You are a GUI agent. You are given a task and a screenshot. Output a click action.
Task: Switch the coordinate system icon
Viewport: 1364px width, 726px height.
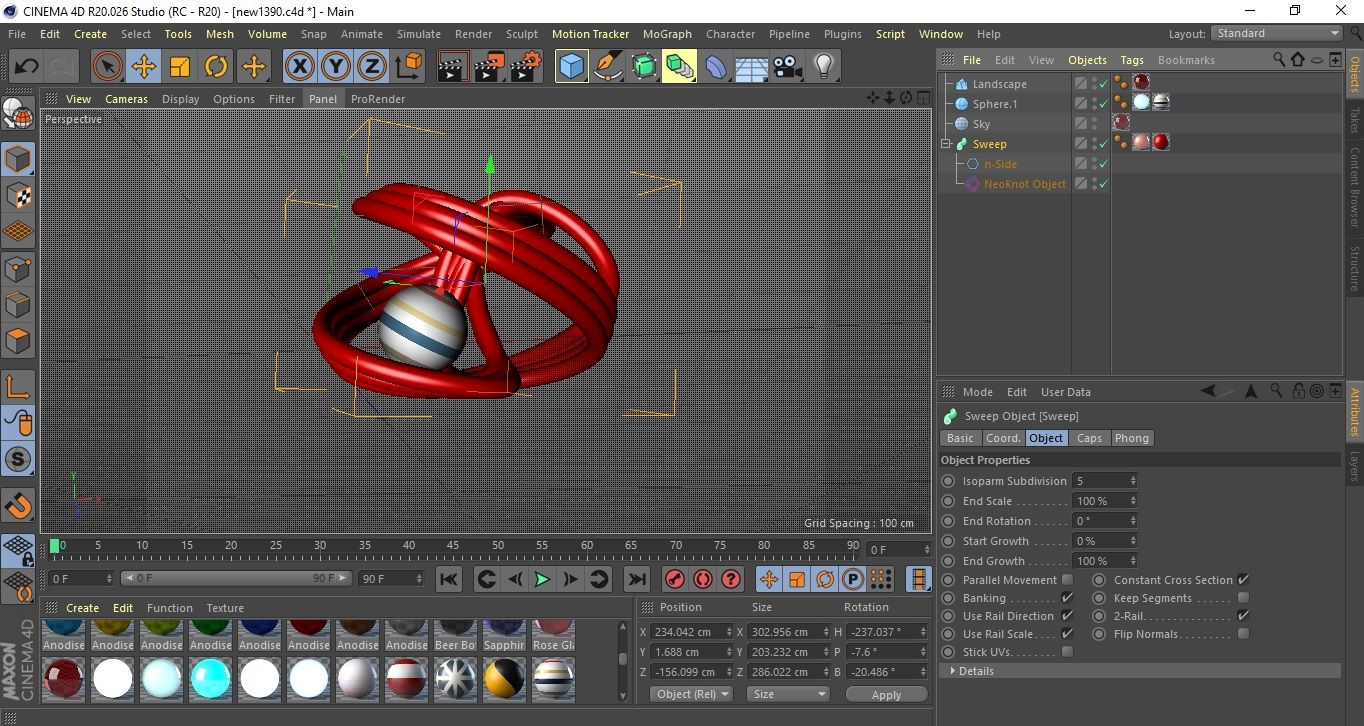[x=408, y=67]
